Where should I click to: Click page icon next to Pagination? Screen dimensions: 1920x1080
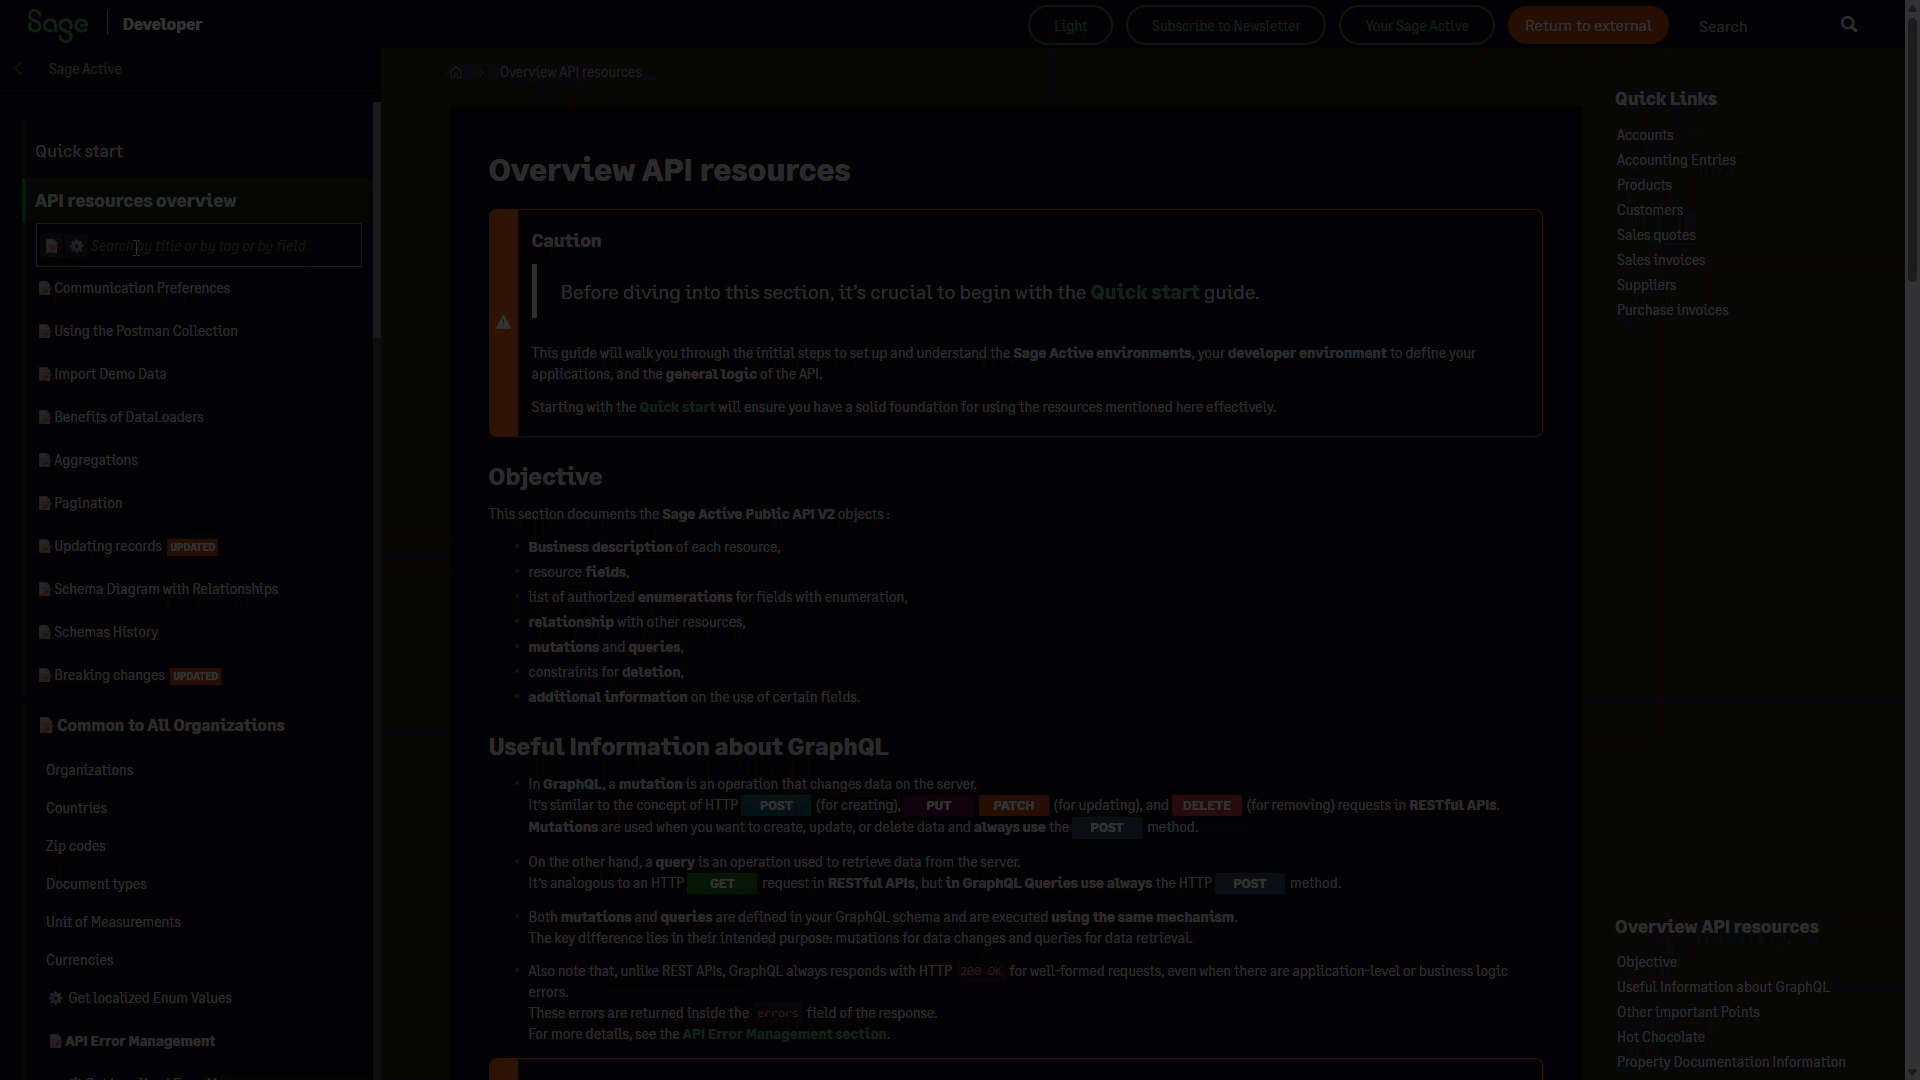tap(44, 503)
